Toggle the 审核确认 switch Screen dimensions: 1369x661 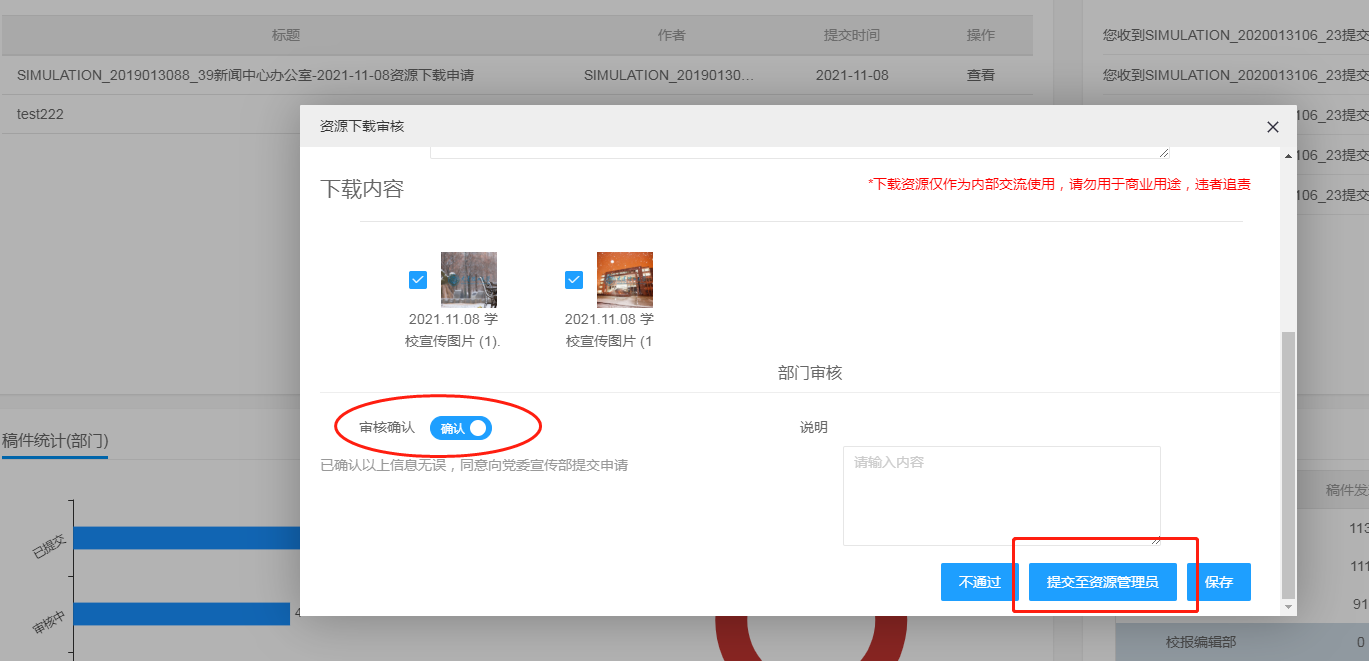461,428
